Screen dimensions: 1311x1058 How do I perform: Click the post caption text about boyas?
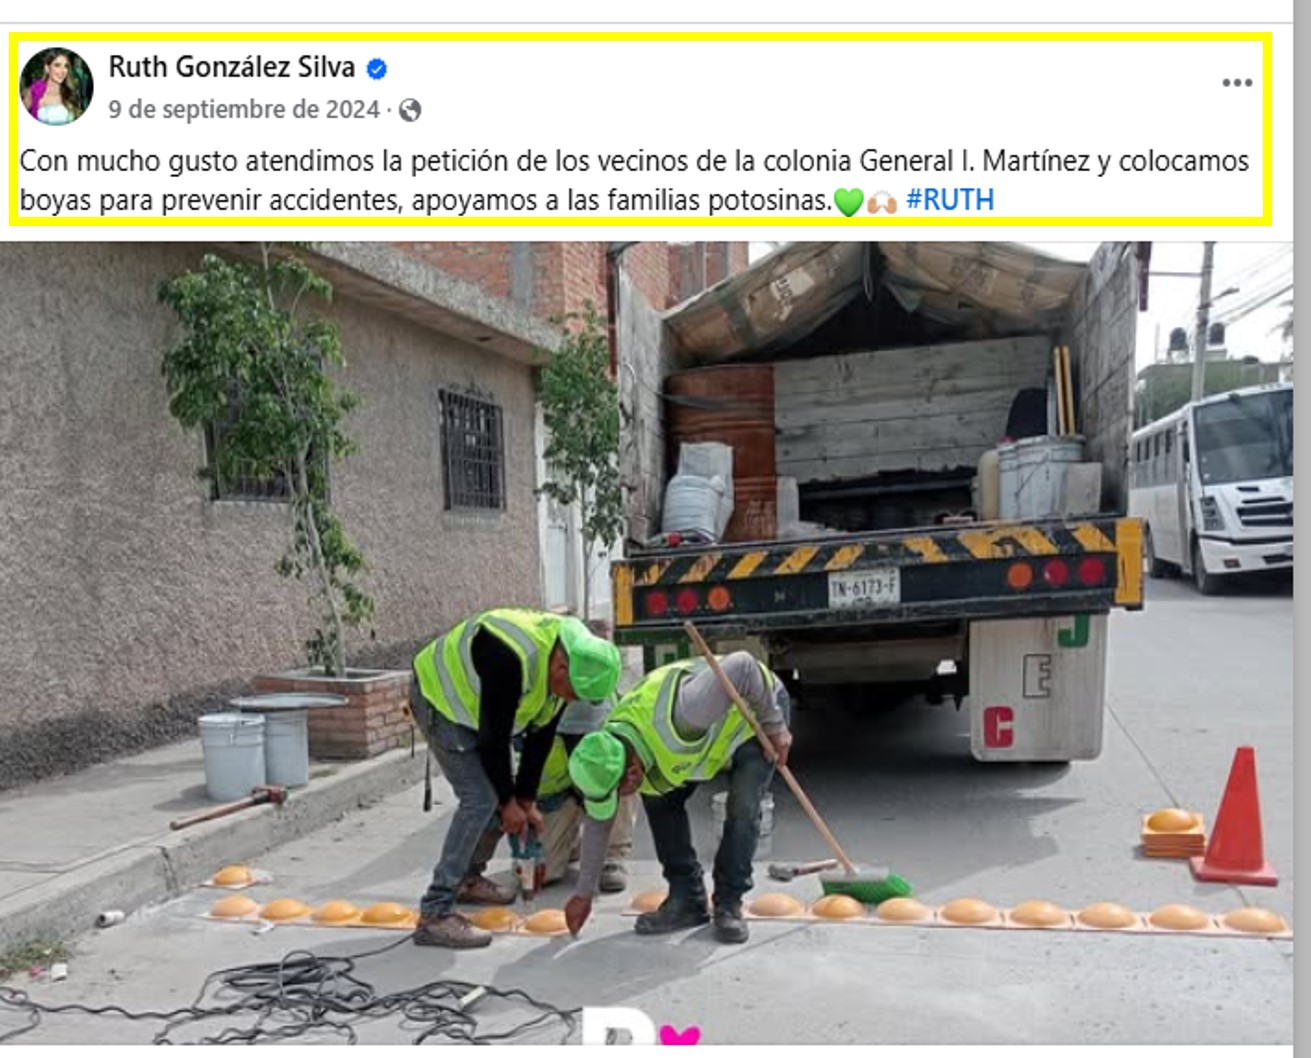(x=634, y=181)
